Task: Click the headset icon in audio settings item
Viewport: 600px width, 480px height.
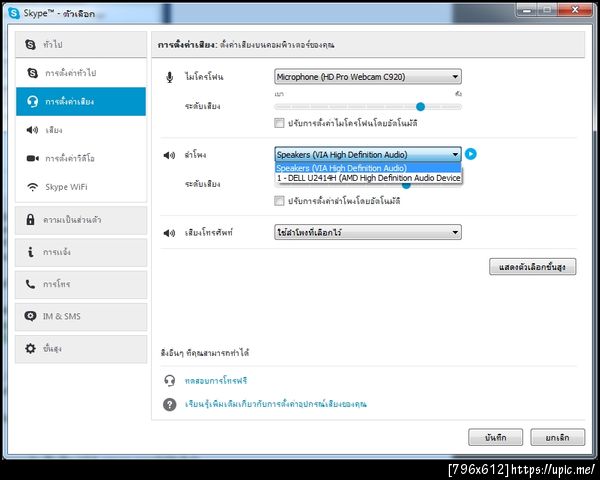Action: click(x=33, y=101)
